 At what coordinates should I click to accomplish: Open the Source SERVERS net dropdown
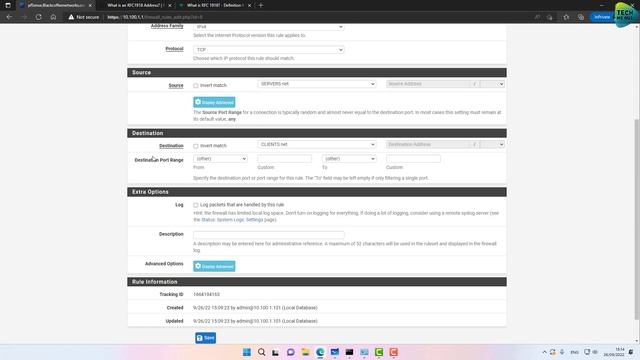pyautogui.click(x=317, y=84)
